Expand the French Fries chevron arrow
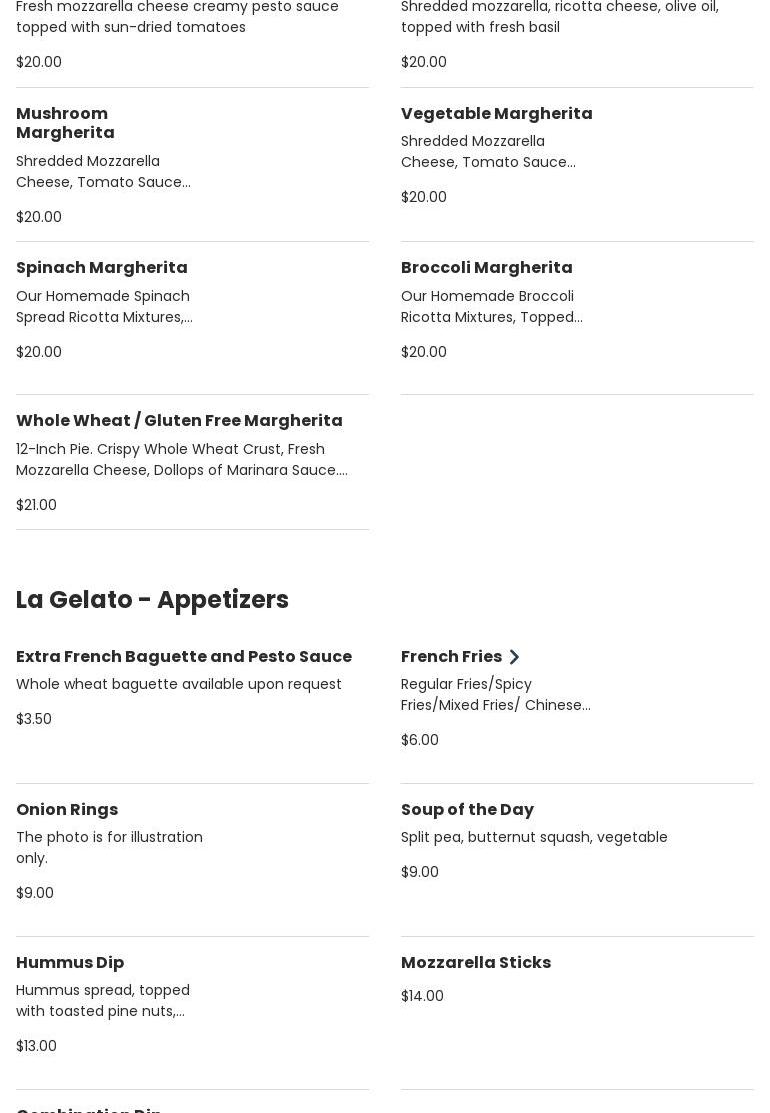The height and width of the screenshot is (1113, 770). (x=514, y=657)
